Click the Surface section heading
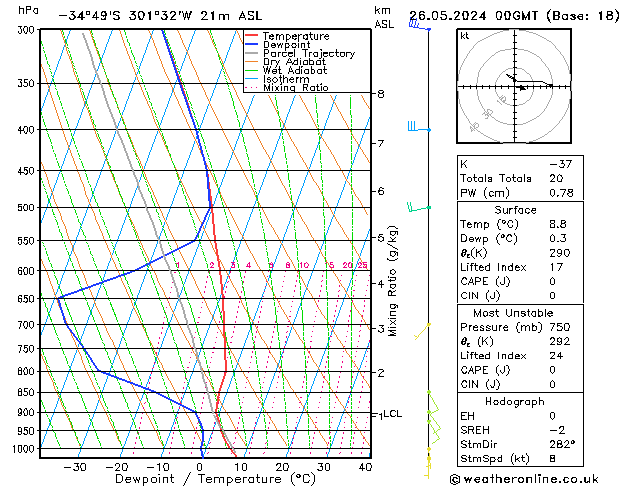The height and width of the screenshot is (486, 629). [x=515, y=210]
